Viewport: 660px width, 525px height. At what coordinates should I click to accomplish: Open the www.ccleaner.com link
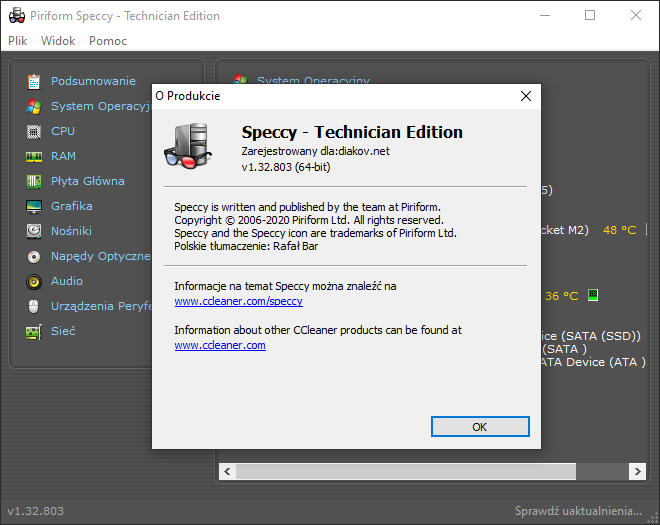tap(220, 345)
